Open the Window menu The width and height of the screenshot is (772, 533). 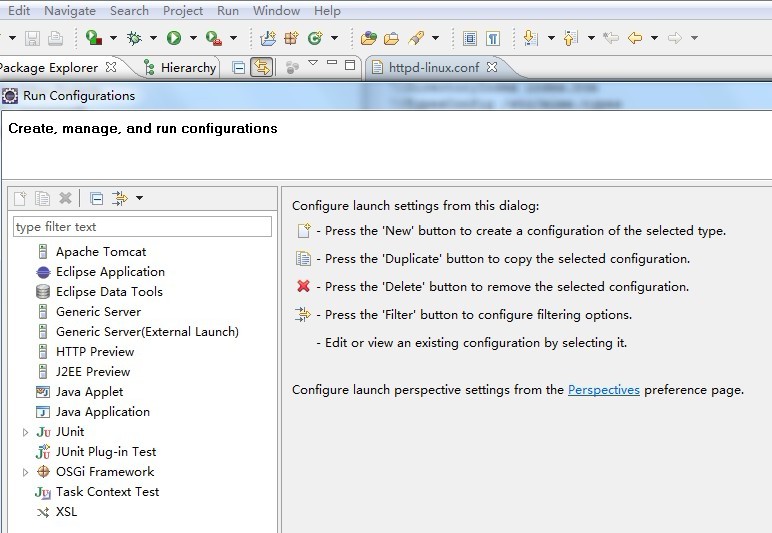pyautogui.click(x=276, y=10)
